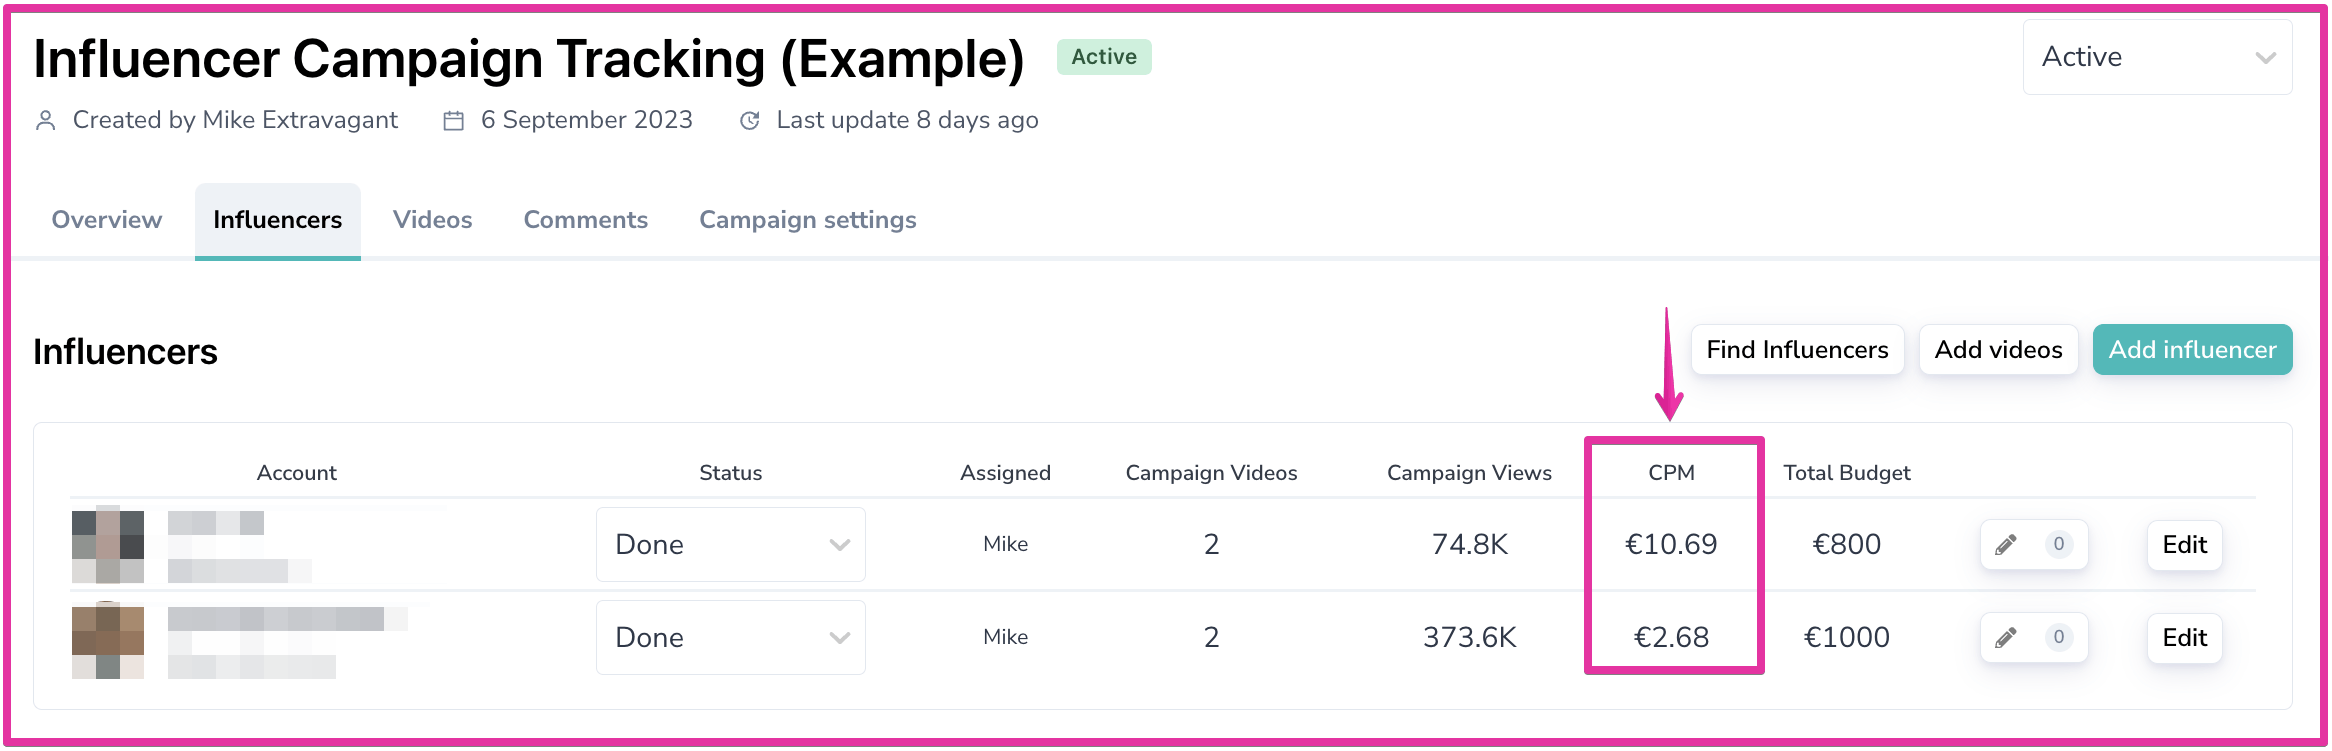
Task: Edit the second influencer with €1000 budget
Action: coord(2184,638)
